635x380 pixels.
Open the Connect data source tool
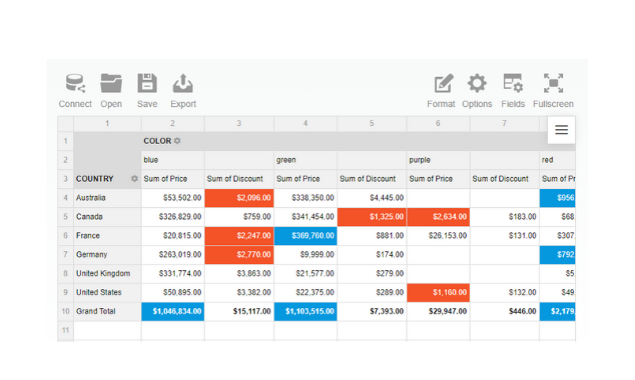pyautogui.click(x=75, y=91)
